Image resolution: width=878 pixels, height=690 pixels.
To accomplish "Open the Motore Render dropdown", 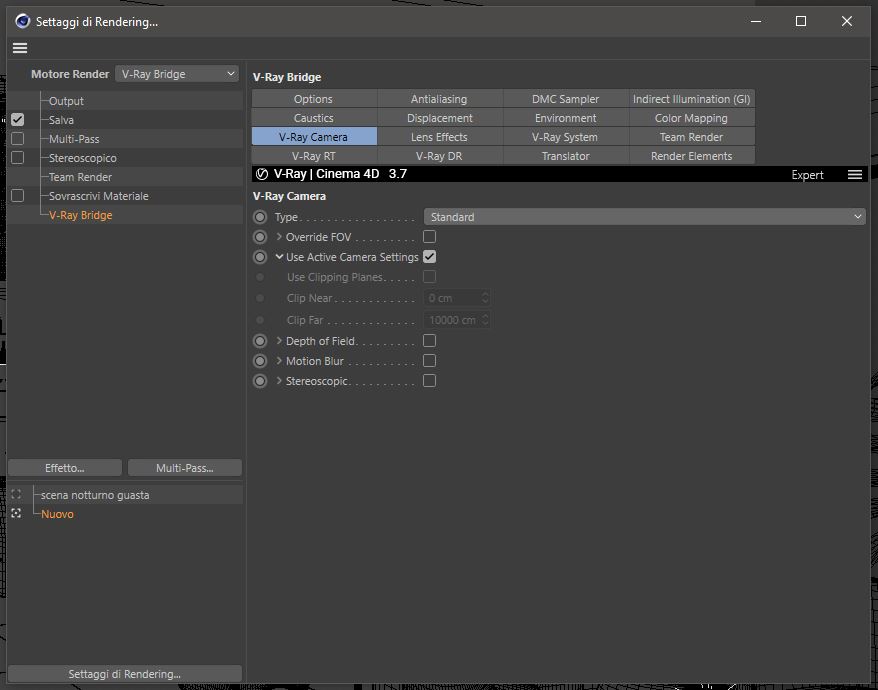I will click(x=177, y=74).
